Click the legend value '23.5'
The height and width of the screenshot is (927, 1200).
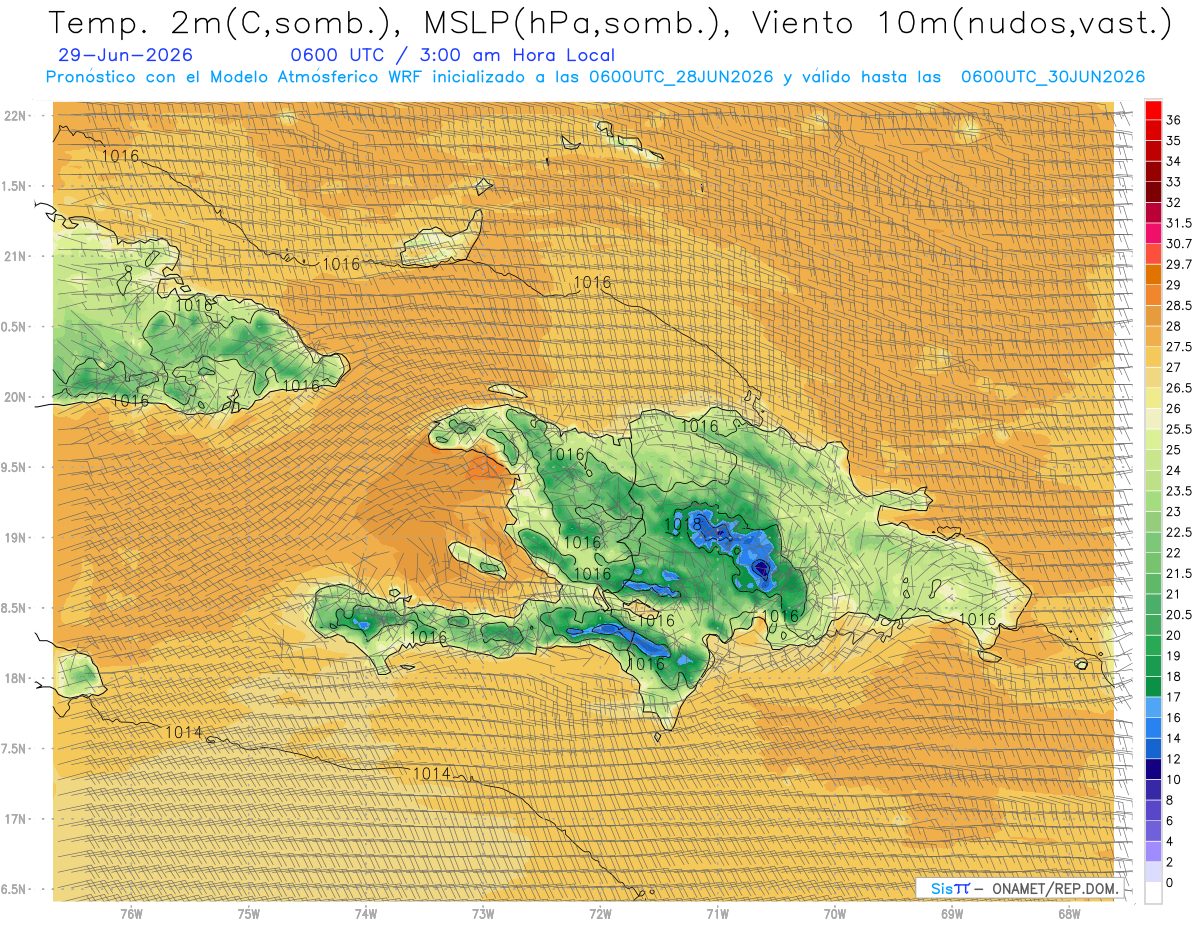tap(1179, 491)
